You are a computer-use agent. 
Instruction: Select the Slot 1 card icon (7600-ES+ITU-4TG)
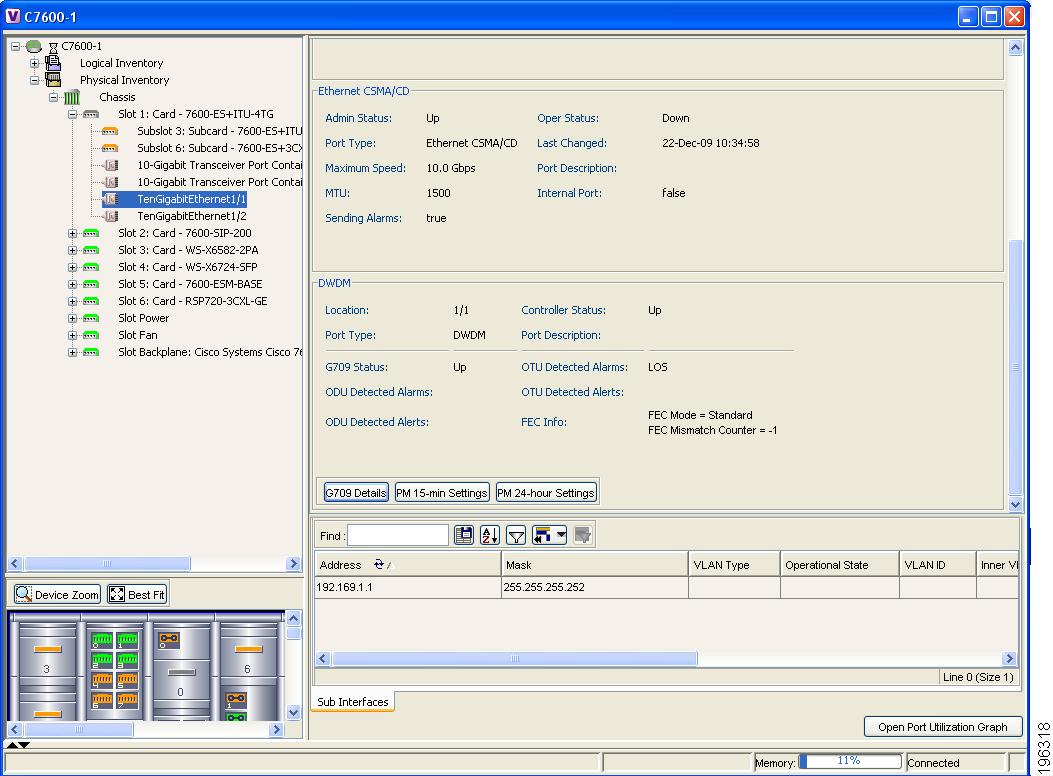[x=91, y=114]
